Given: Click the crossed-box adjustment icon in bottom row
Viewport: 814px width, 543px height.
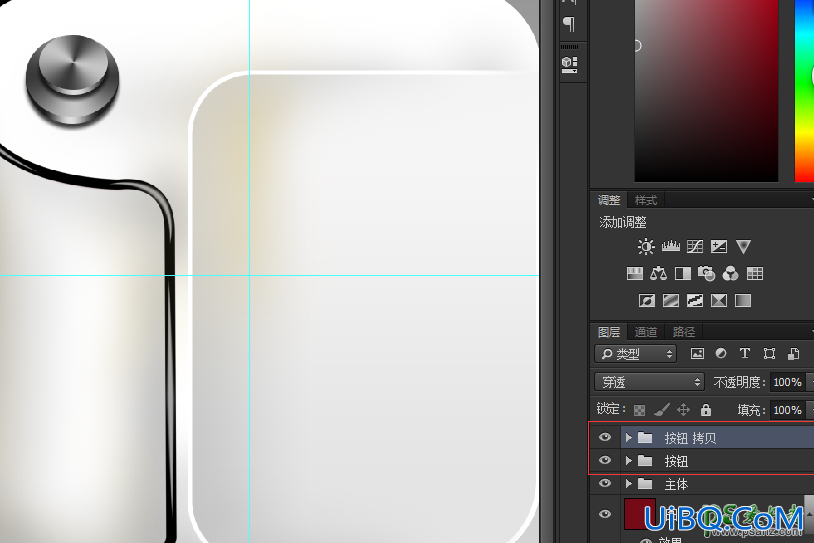Looking at the screenshot, I should [719, 301].
